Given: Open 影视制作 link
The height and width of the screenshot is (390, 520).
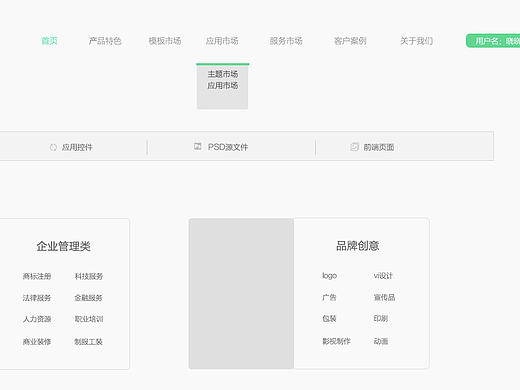Looking at the screenshot, I should click(x=336, y=341).
